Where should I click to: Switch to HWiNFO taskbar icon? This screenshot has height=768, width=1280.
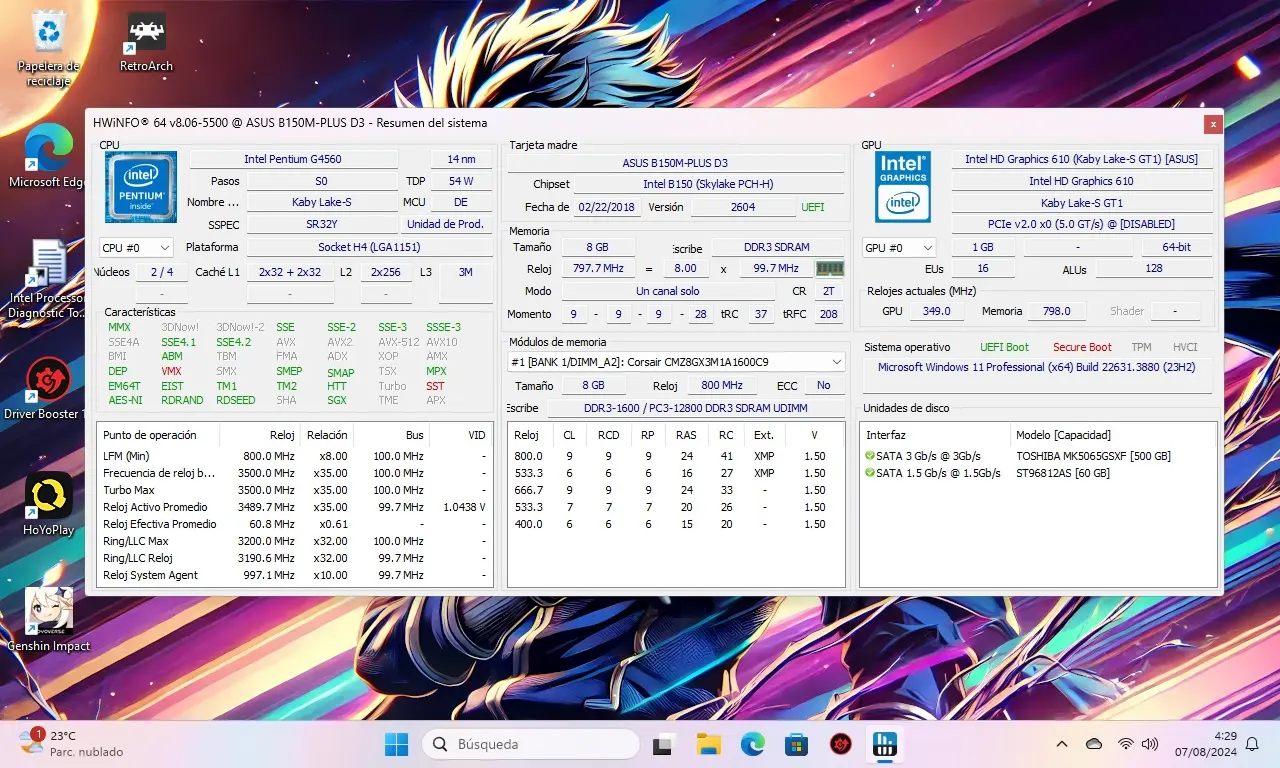(885, 744)
